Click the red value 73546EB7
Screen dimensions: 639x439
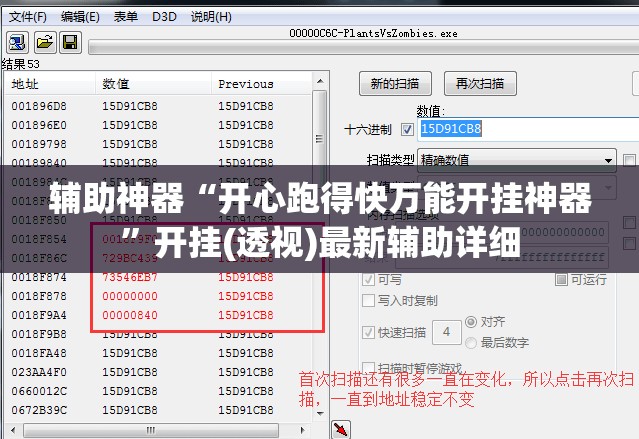point(130,277)
